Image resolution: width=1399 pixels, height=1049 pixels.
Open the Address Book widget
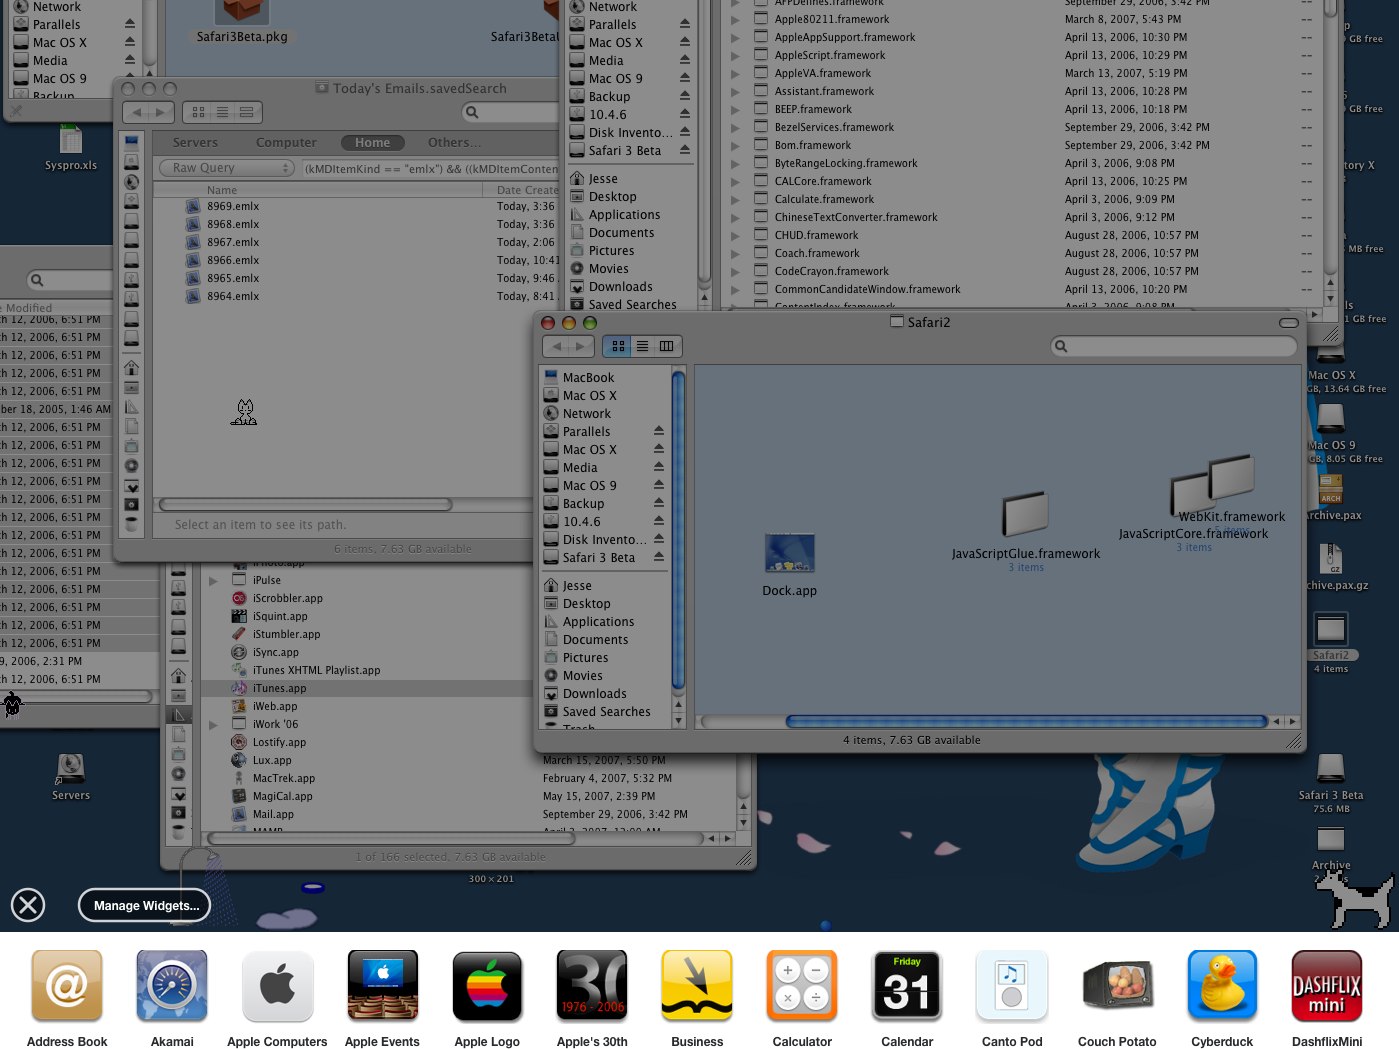point(67,986)
